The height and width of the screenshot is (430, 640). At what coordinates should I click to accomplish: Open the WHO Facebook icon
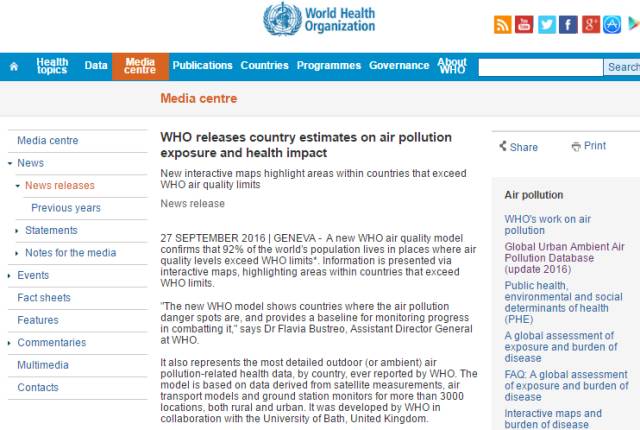point(568,24)
